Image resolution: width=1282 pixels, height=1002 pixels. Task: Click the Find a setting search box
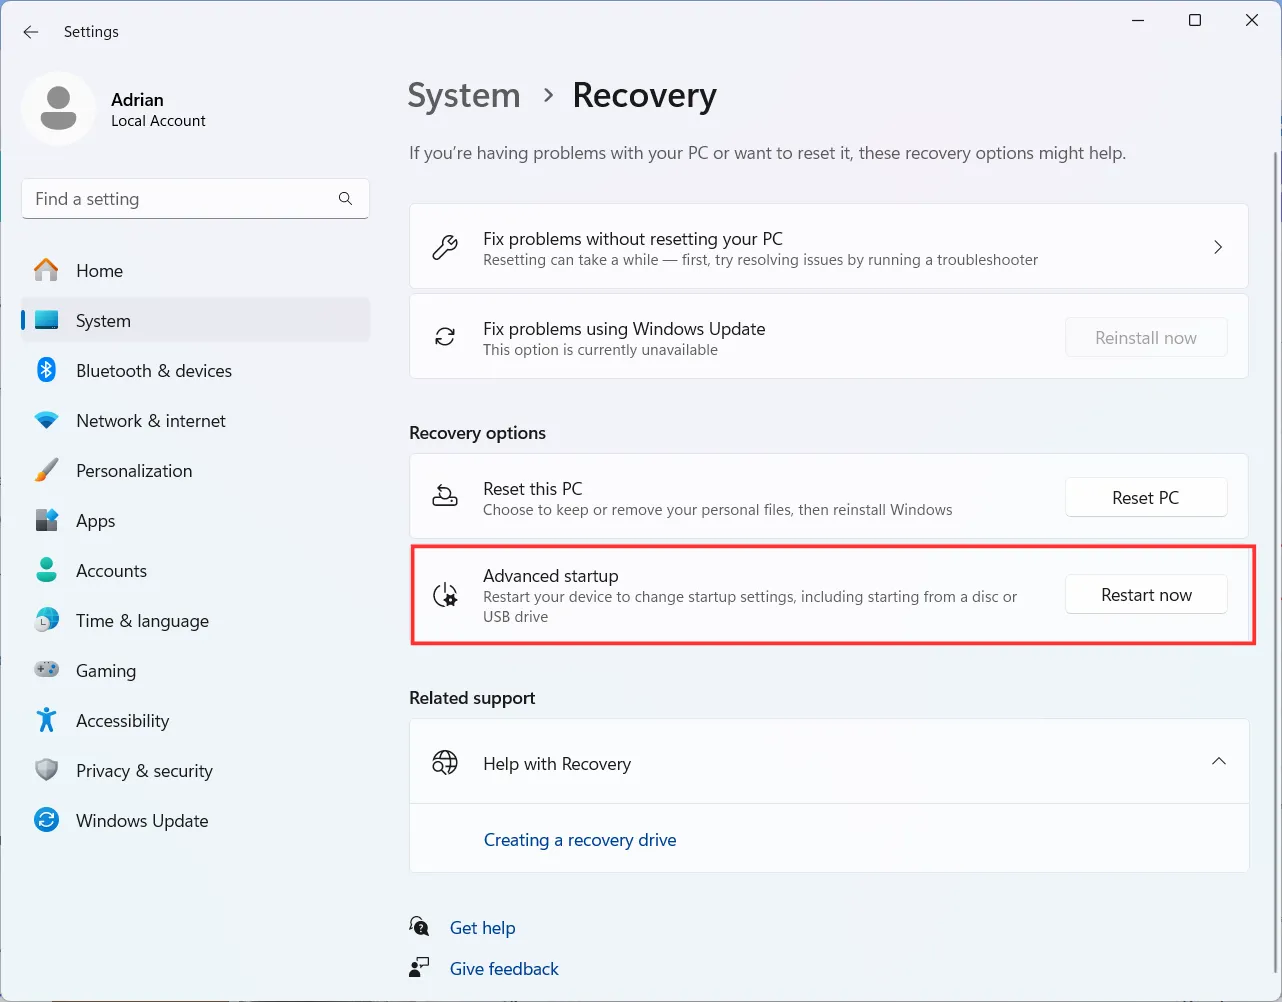[195, 199]
